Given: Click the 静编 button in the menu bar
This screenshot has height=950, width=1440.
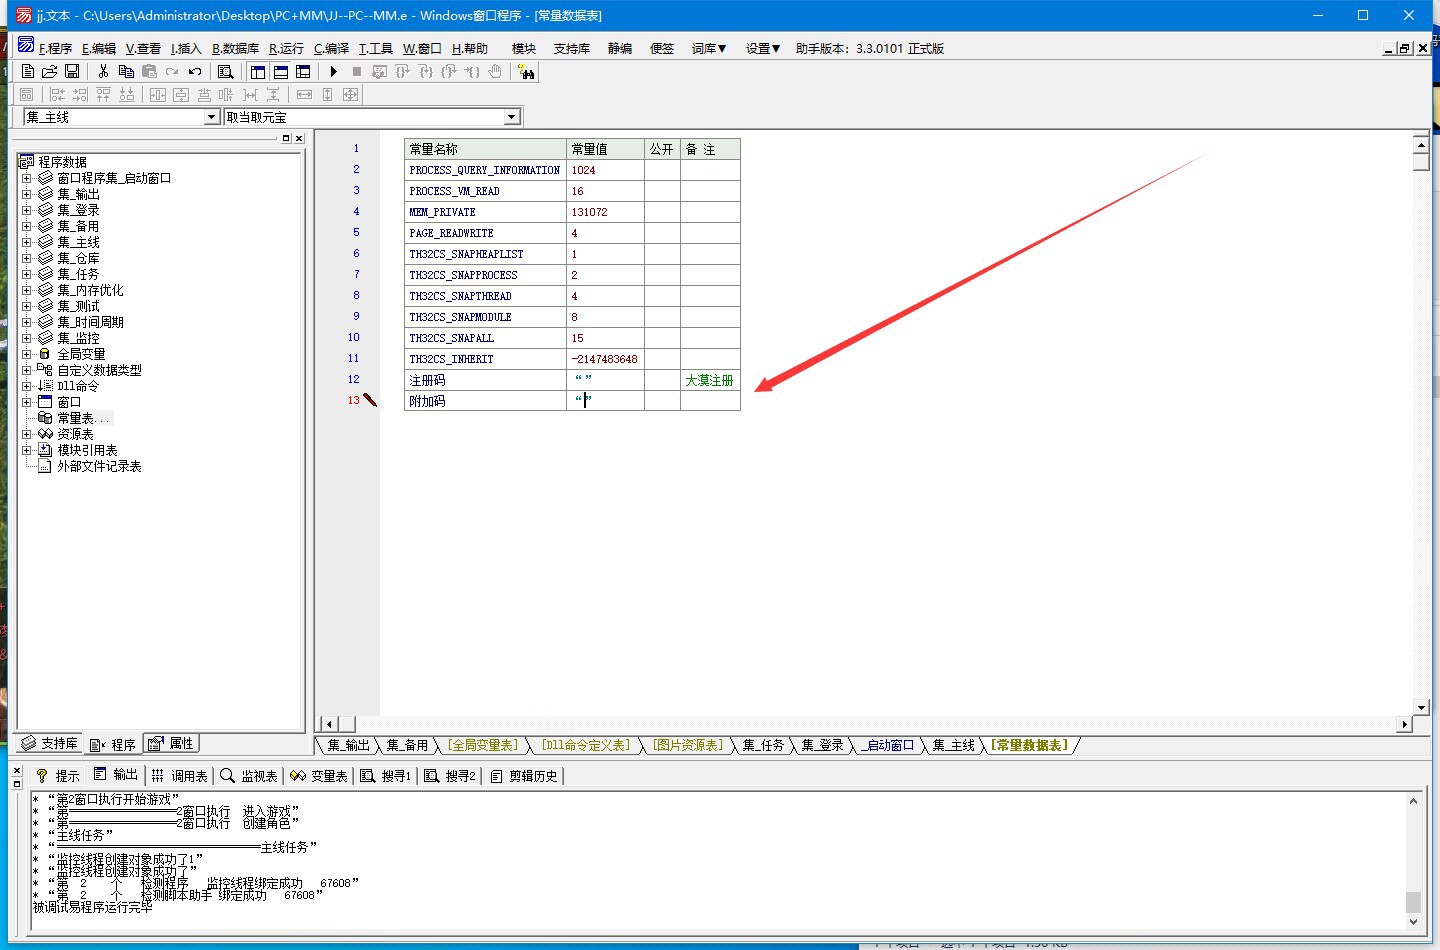Looking at the screenshot, I should click(620, 48).
